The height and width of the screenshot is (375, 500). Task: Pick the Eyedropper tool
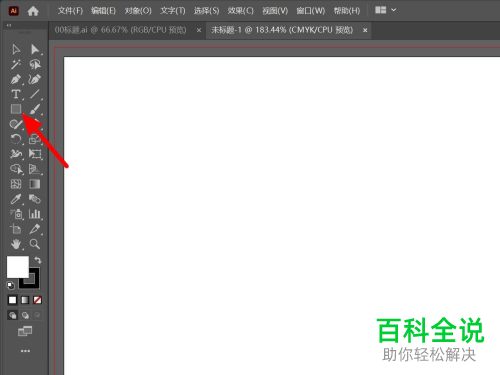click(16, 199)
